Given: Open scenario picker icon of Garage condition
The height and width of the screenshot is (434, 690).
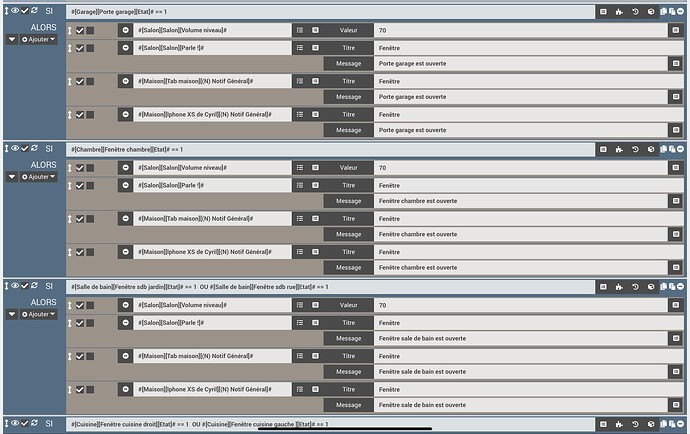Looking at the screenshot, I should coord(619,12).
